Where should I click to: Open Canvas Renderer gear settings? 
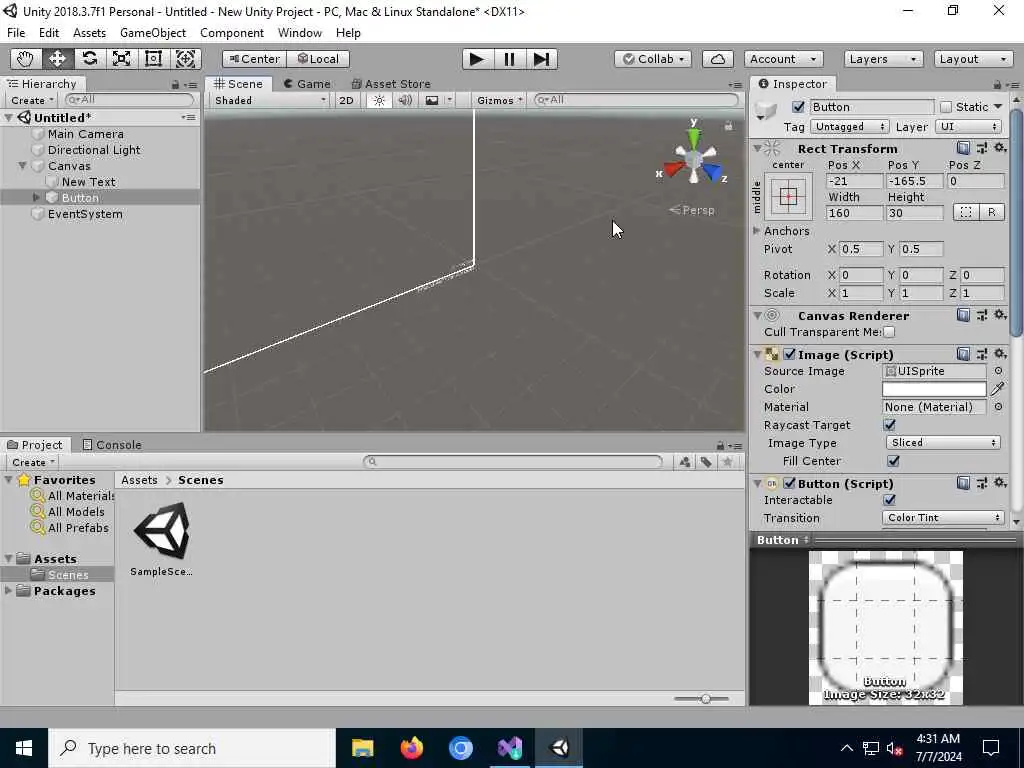(x=1000, y=315)
